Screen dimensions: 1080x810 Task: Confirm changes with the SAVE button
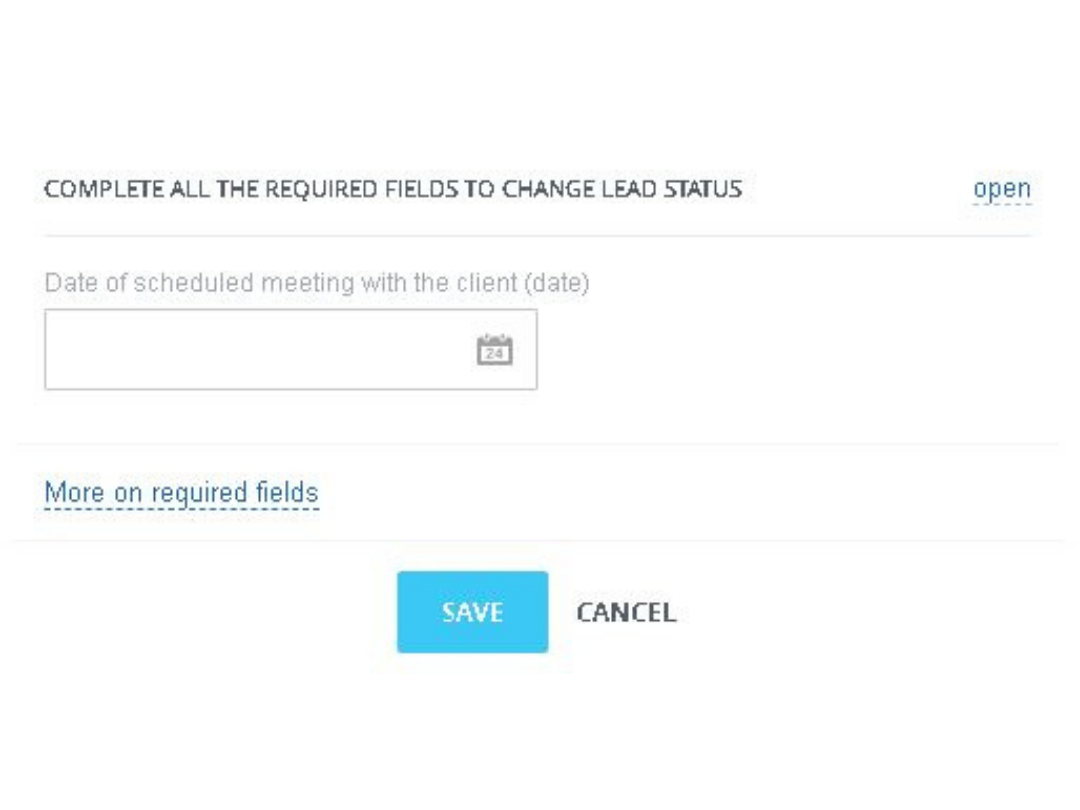pyautogui.click(x=472, y=612)
